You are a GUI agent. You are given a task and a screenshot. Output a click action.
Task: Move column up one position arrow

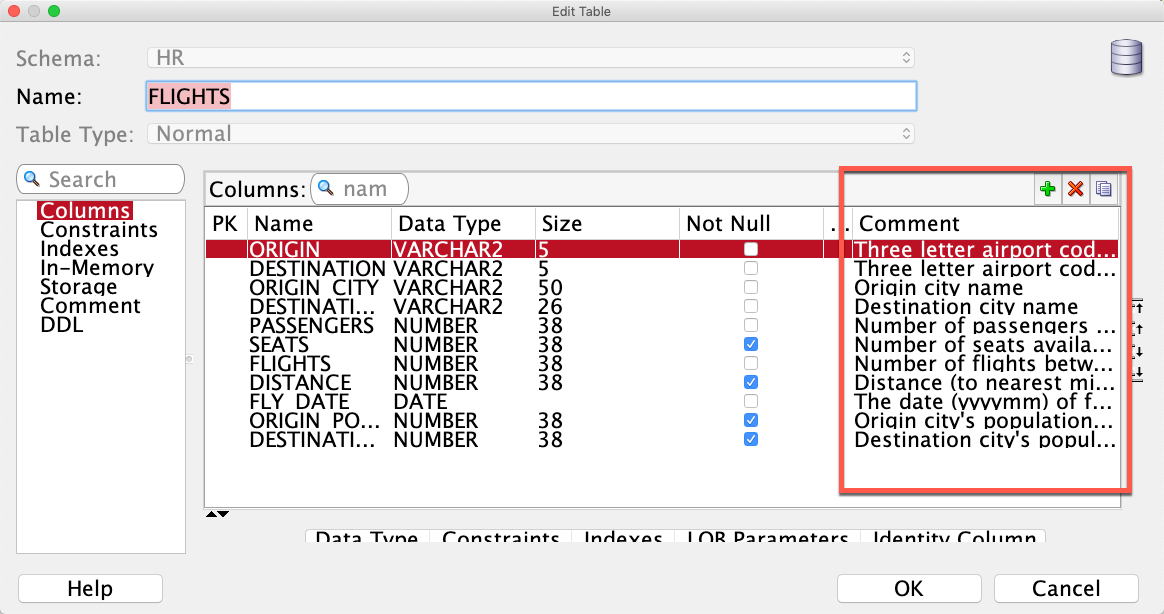tap(1137, 328)
